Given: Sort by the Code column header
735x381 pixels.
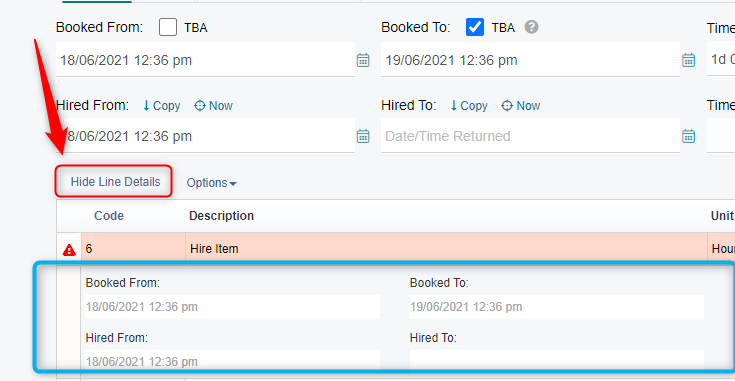Looking at the screenshot, I should [109, 216].
